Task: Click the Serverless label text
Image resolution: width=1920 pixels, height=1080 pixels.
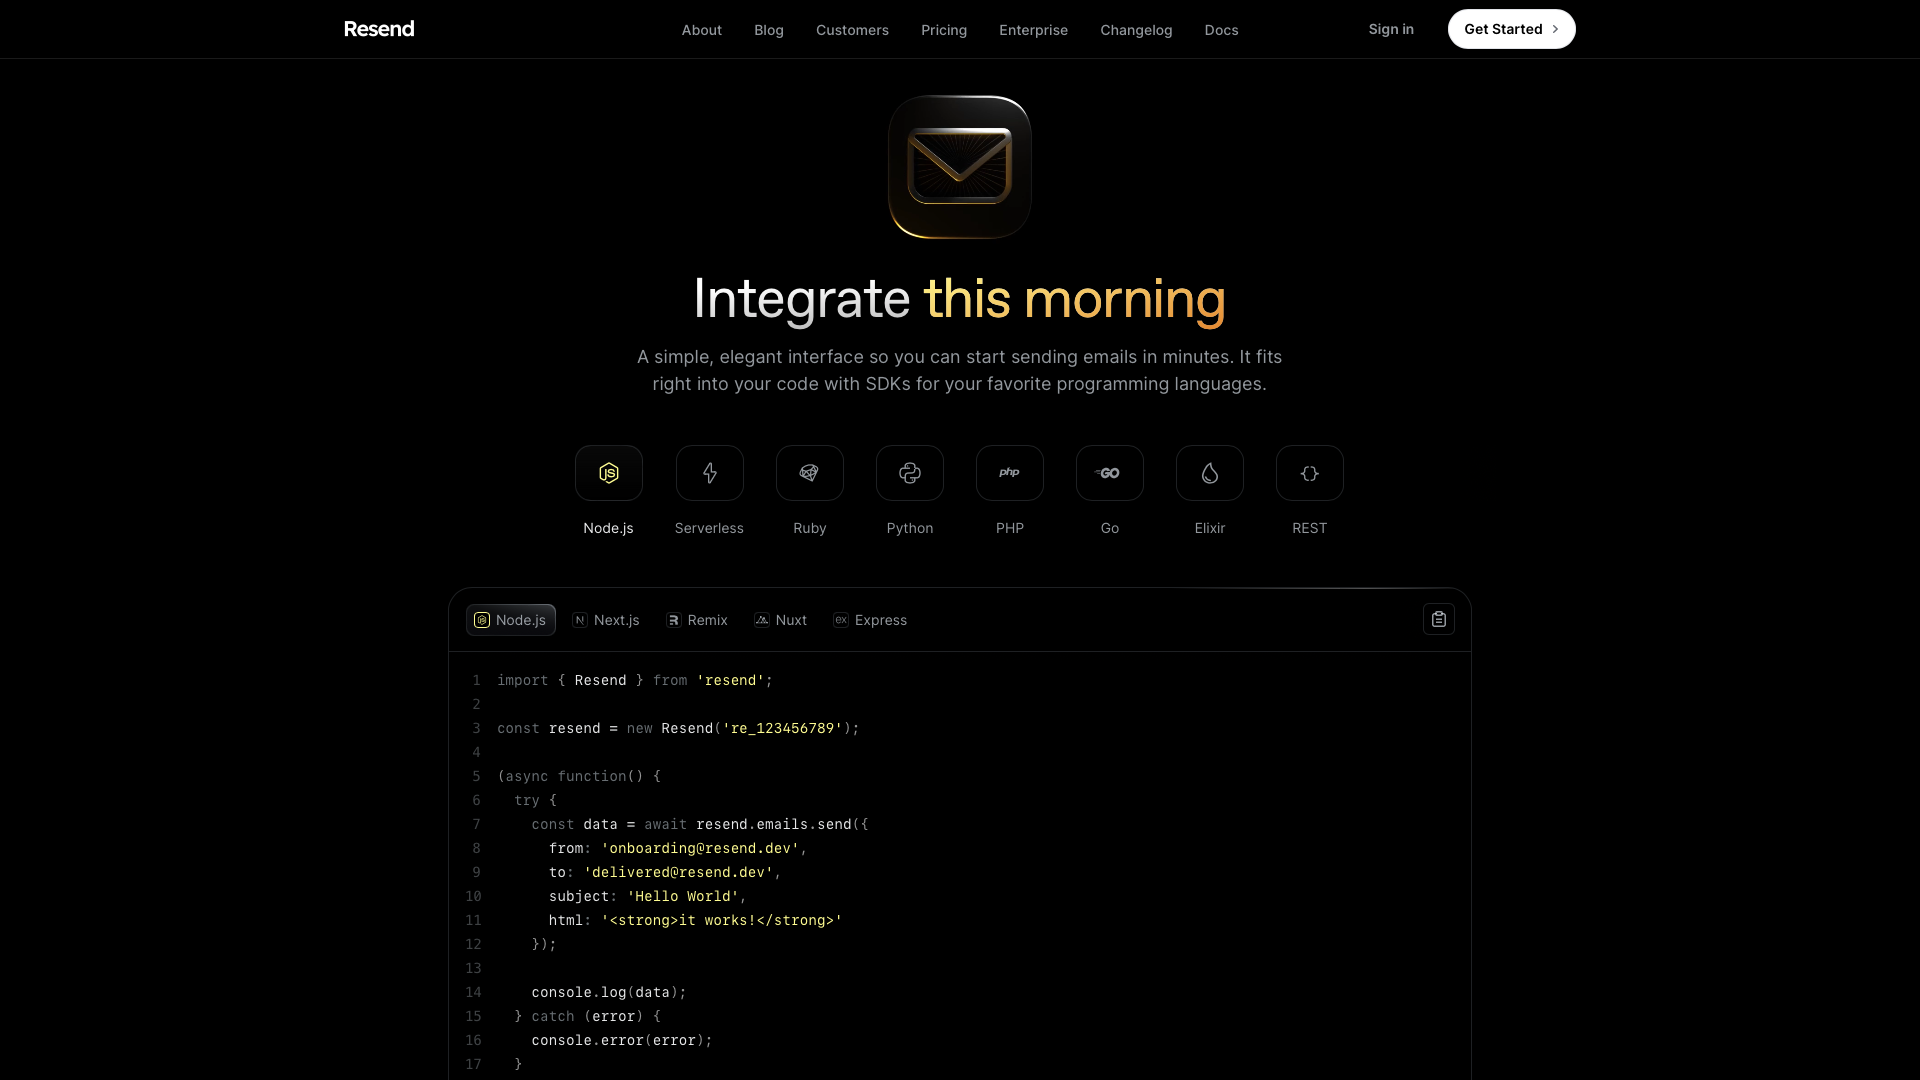Action: [x=709, y=528]
